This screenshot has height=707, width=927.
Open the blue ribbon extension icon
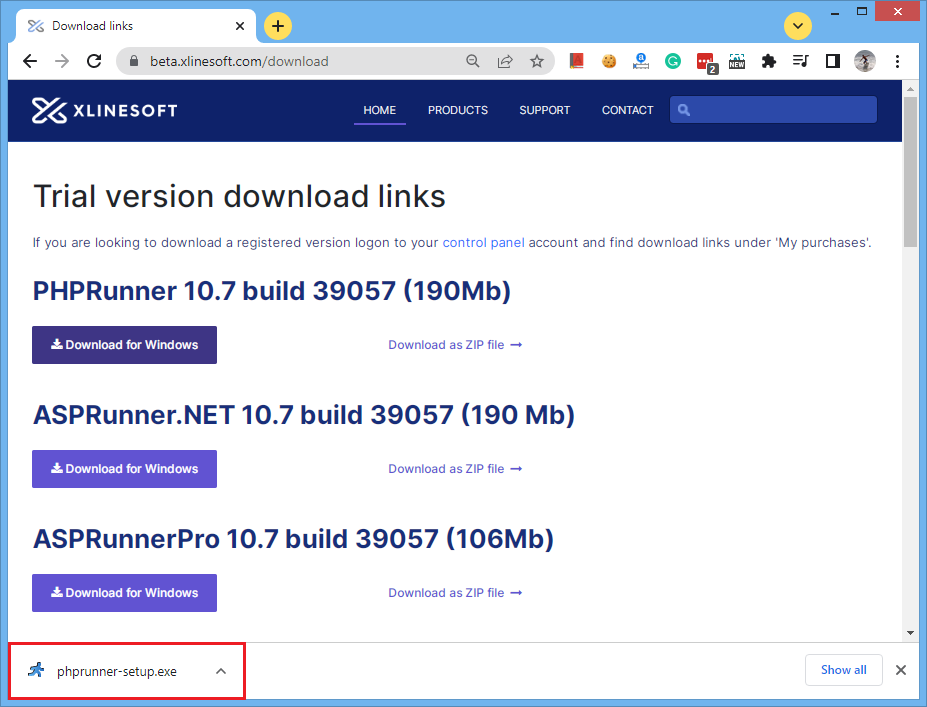click(x=641, y=61)
